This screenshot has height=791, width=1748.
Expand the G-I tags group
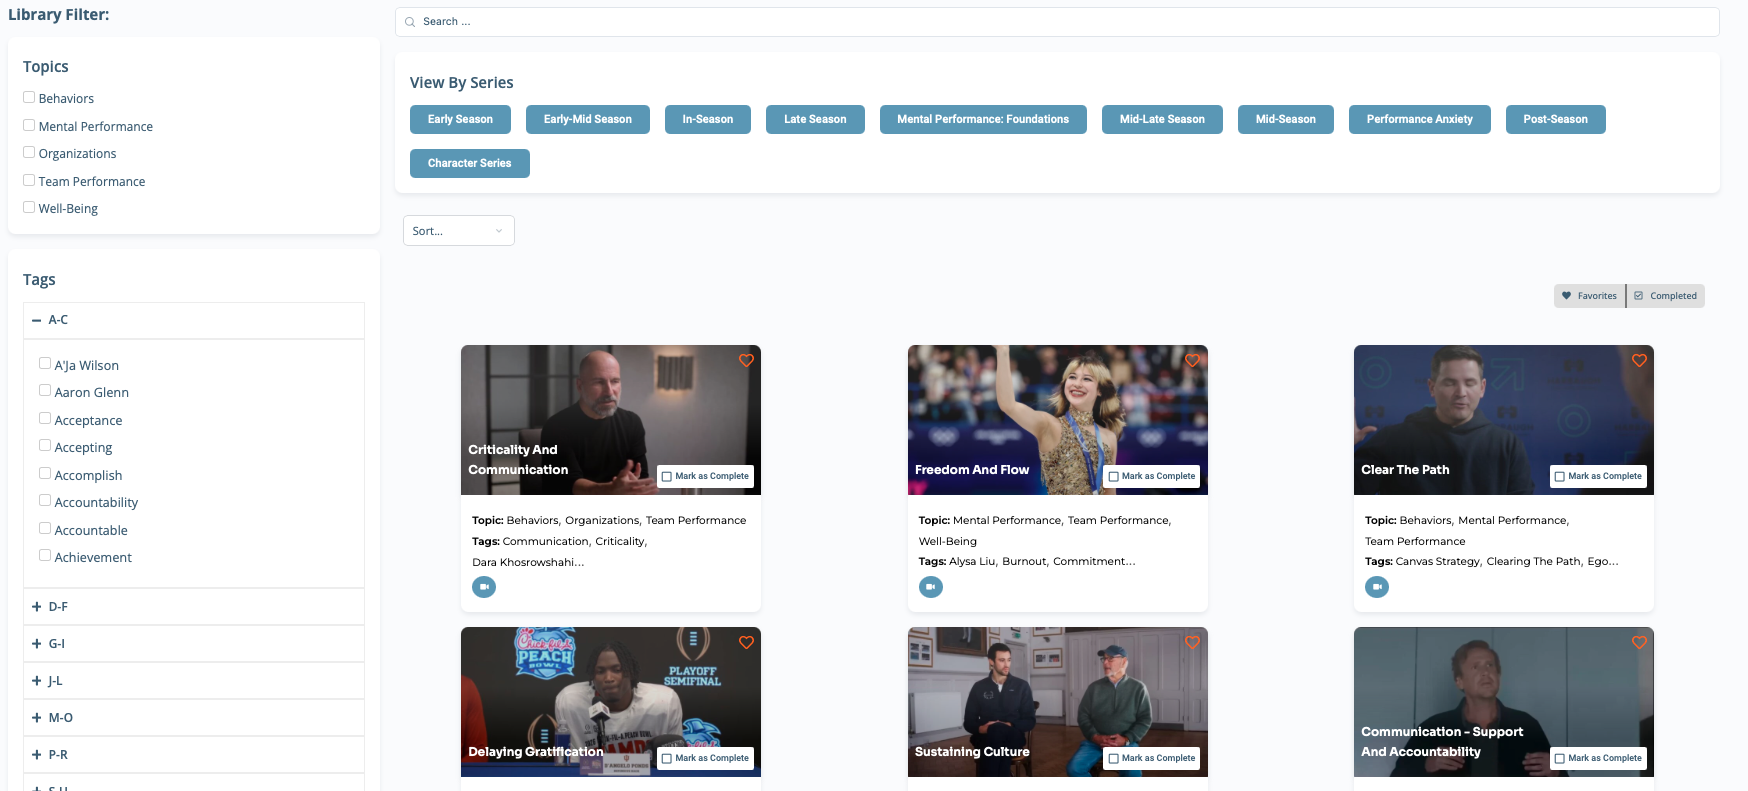[194, 644]
